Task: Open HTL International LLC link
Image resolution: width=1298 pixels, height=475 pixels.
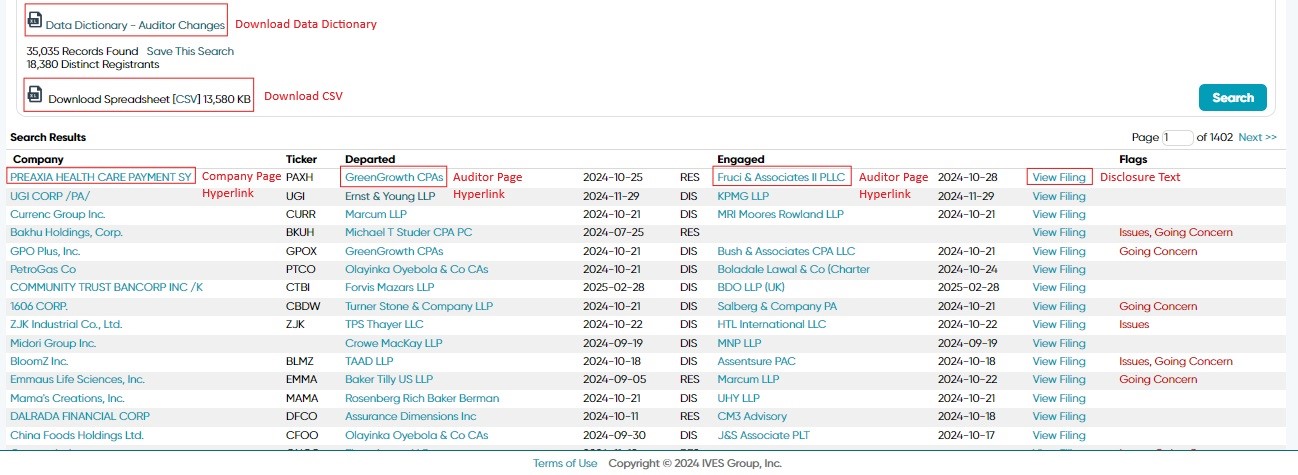Action: (x=772, y=324)
